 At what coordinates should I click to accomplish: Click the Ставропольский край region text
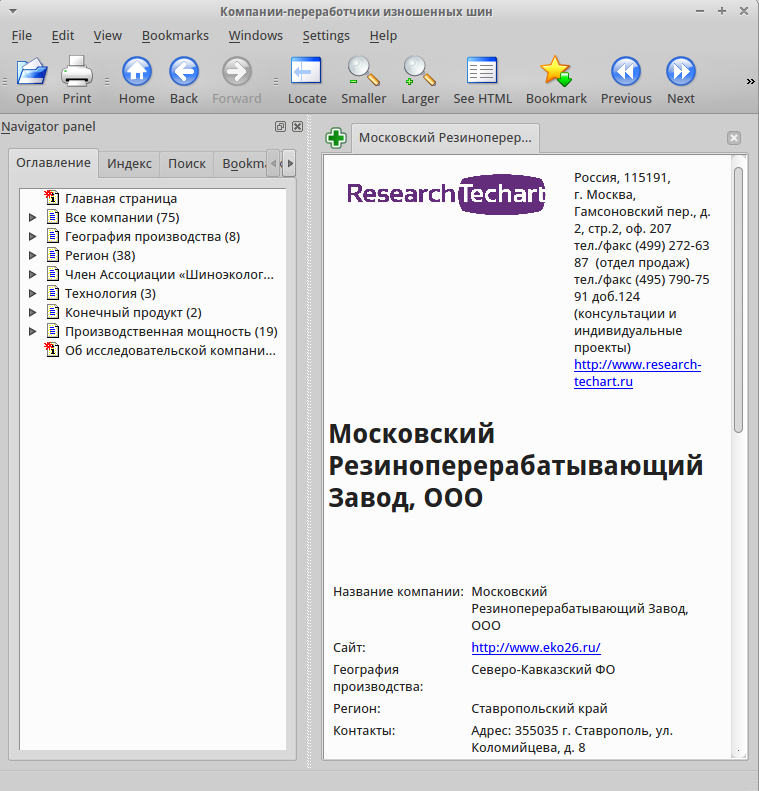[x=539, y=708]
